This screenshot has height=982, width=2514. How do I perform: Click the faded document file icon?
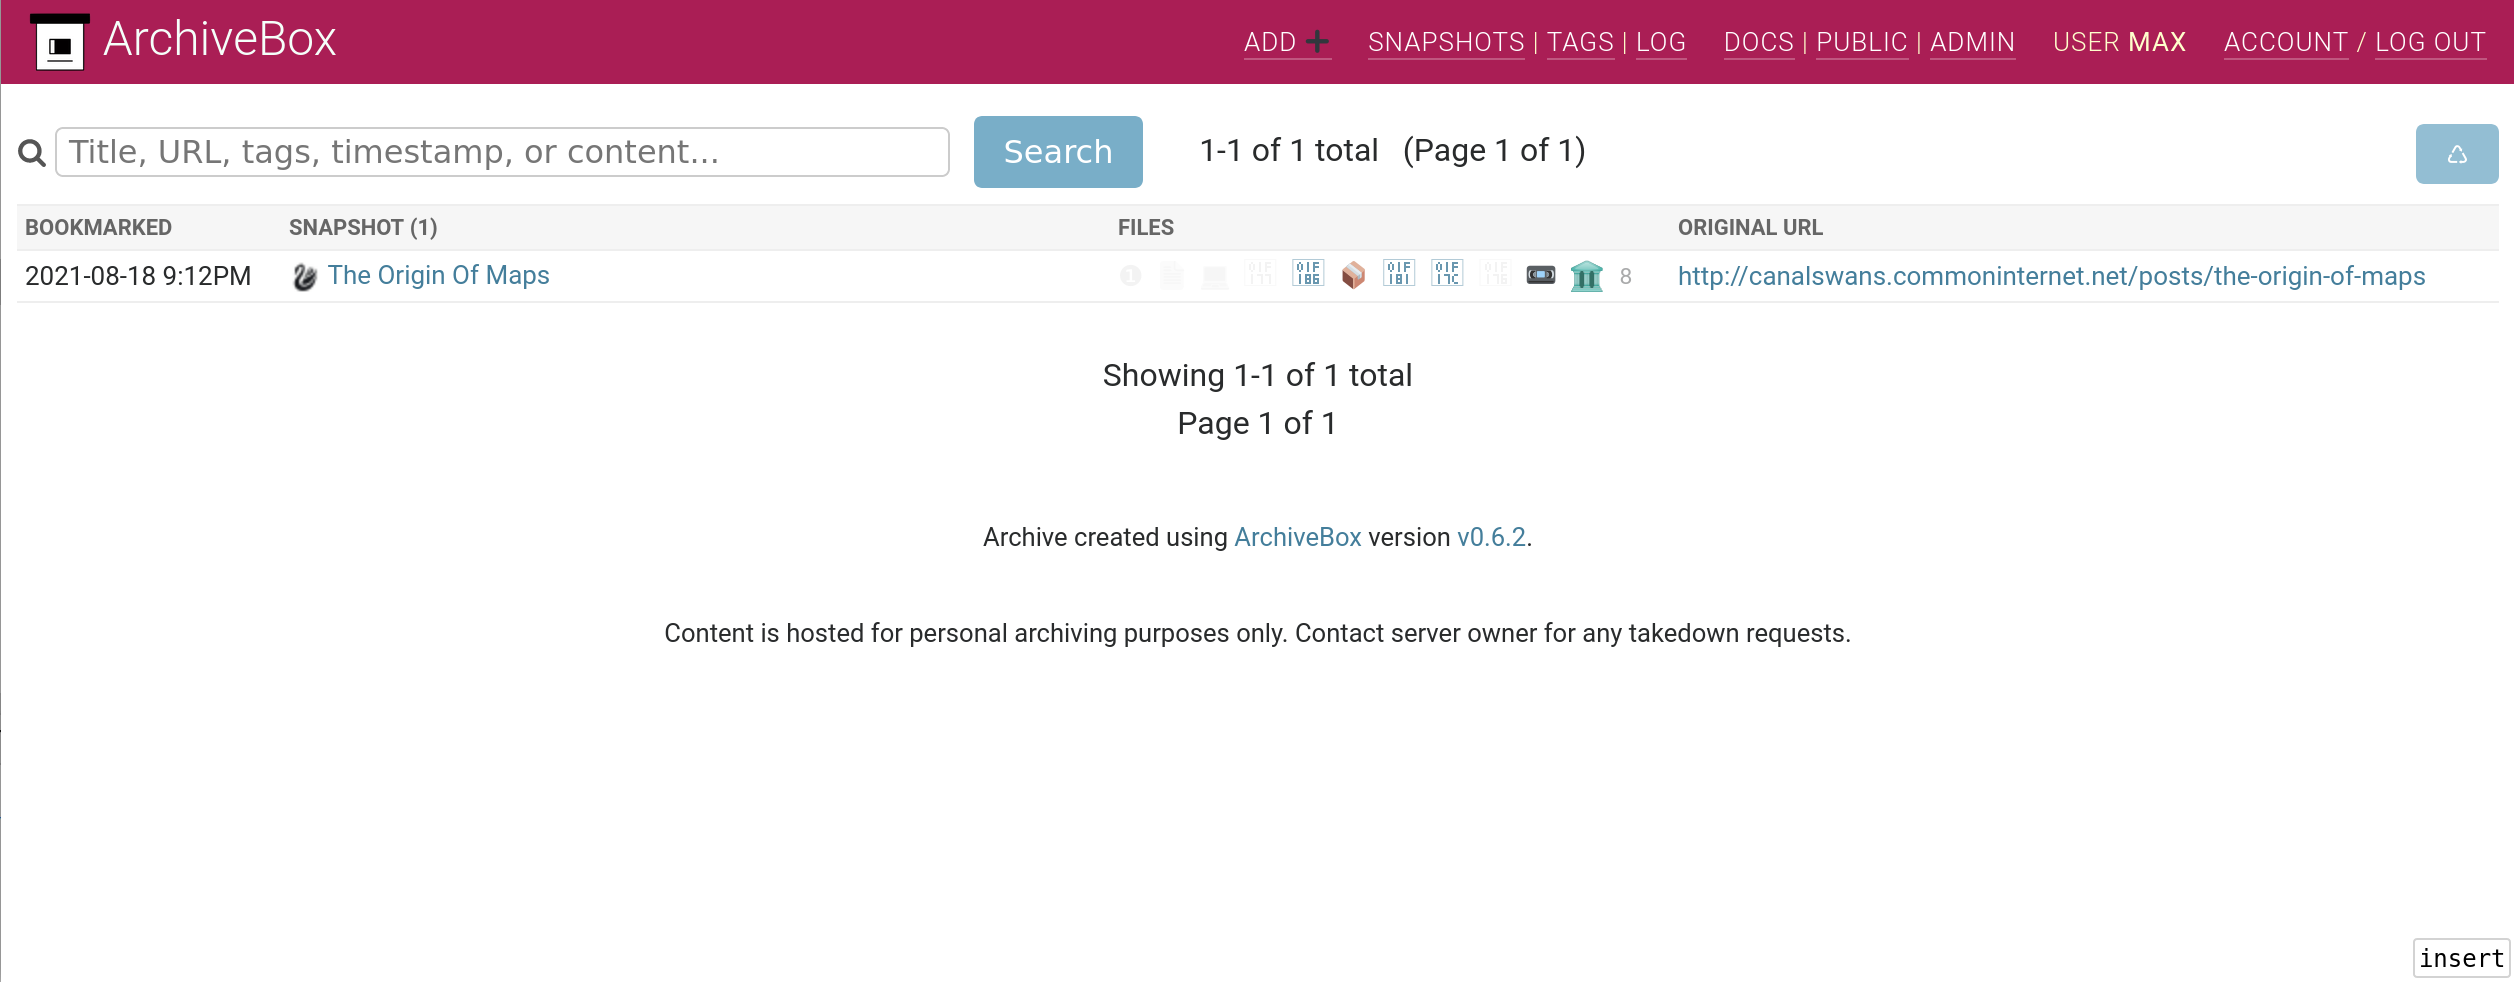[1172, 276]
